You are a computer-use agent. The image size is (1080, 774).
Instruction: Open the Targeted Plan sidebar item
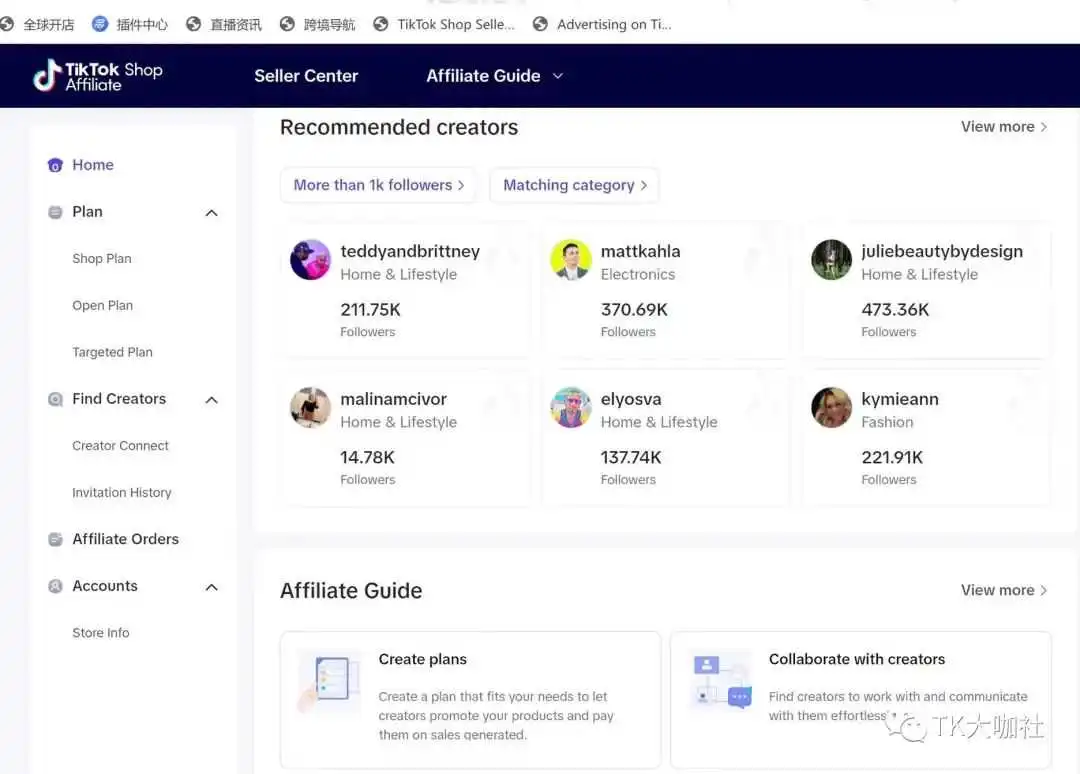click(x=112, y=353)
